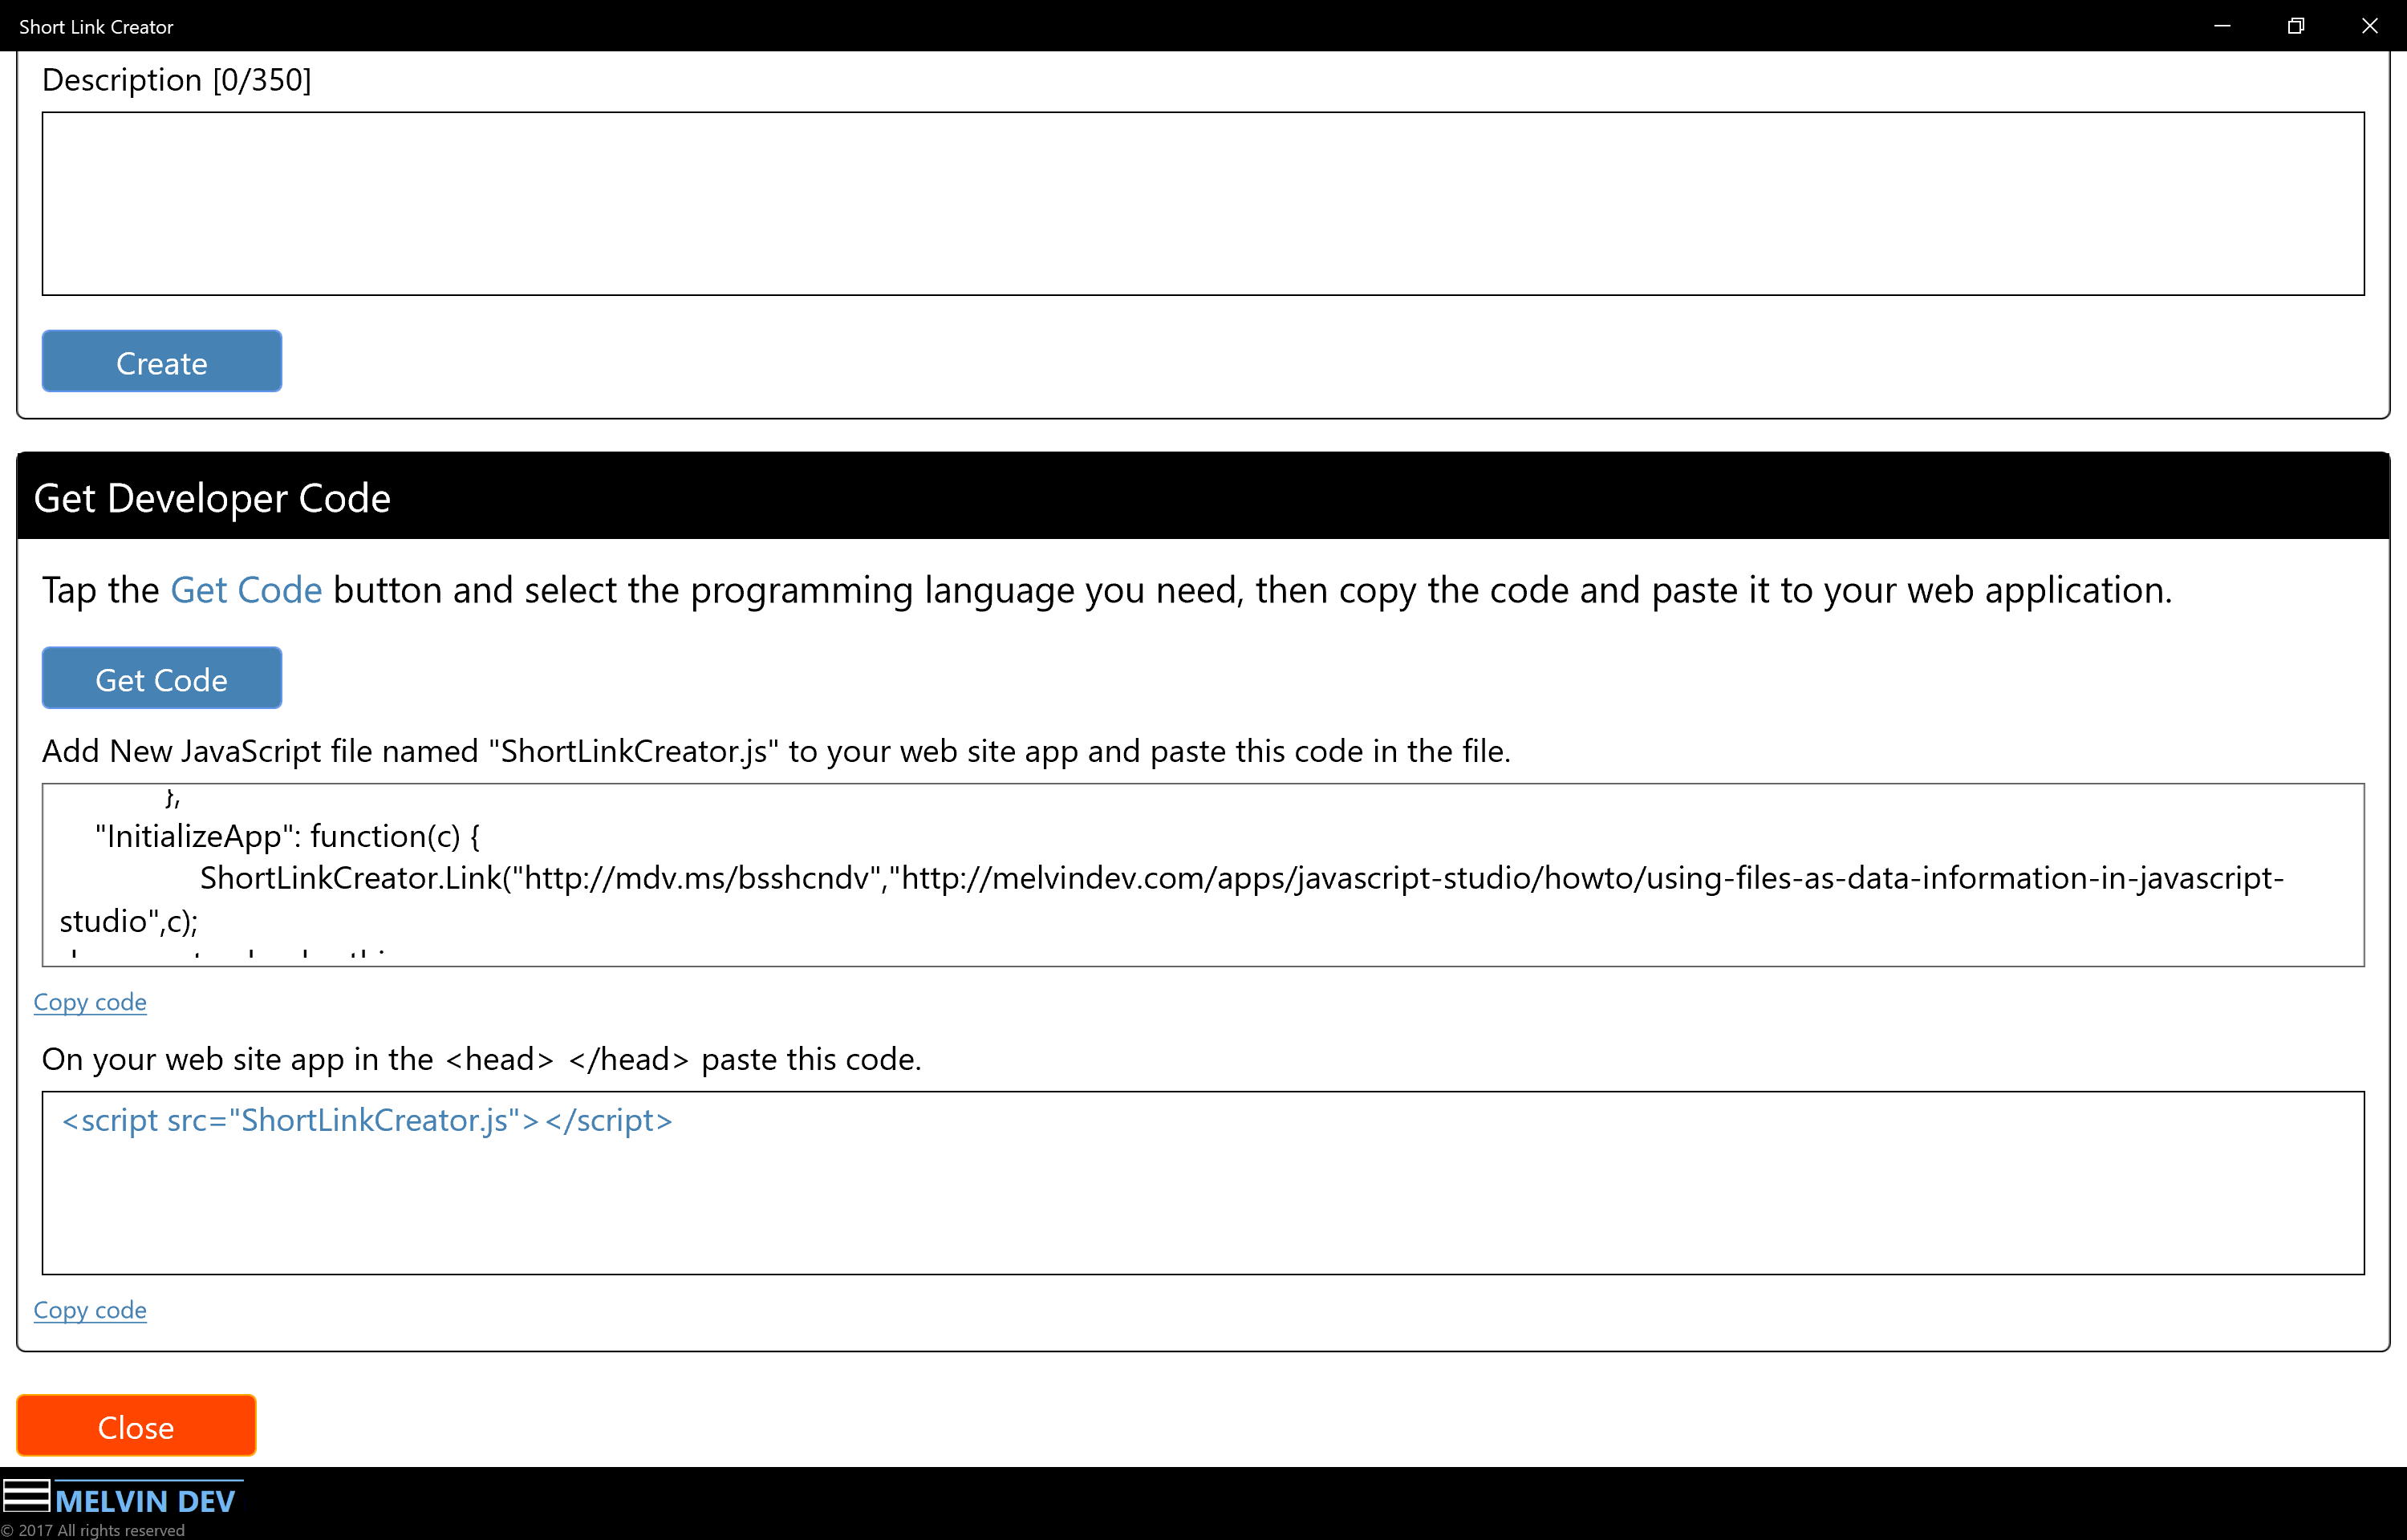
Task: Click the '"InitializeApp": function(c) {' line
Action: coord(287,836)
